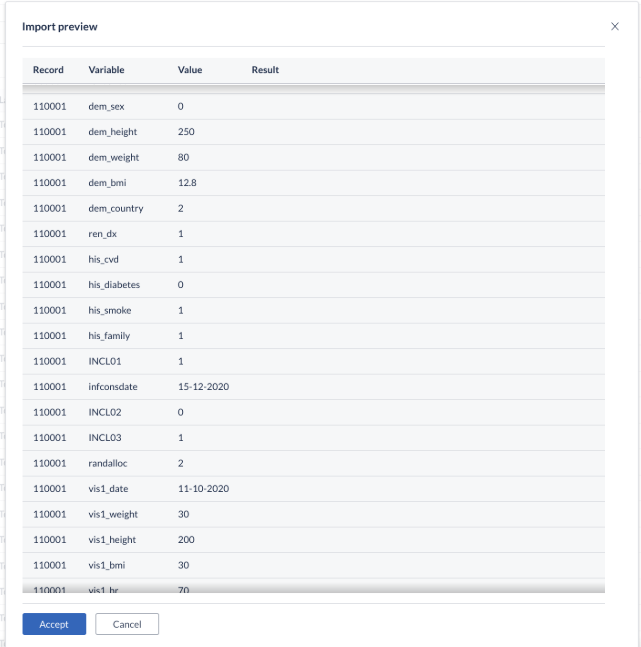Click the value 0 for INCL02
The width and height of the screenshot is (641, 647).
(180, 412)
